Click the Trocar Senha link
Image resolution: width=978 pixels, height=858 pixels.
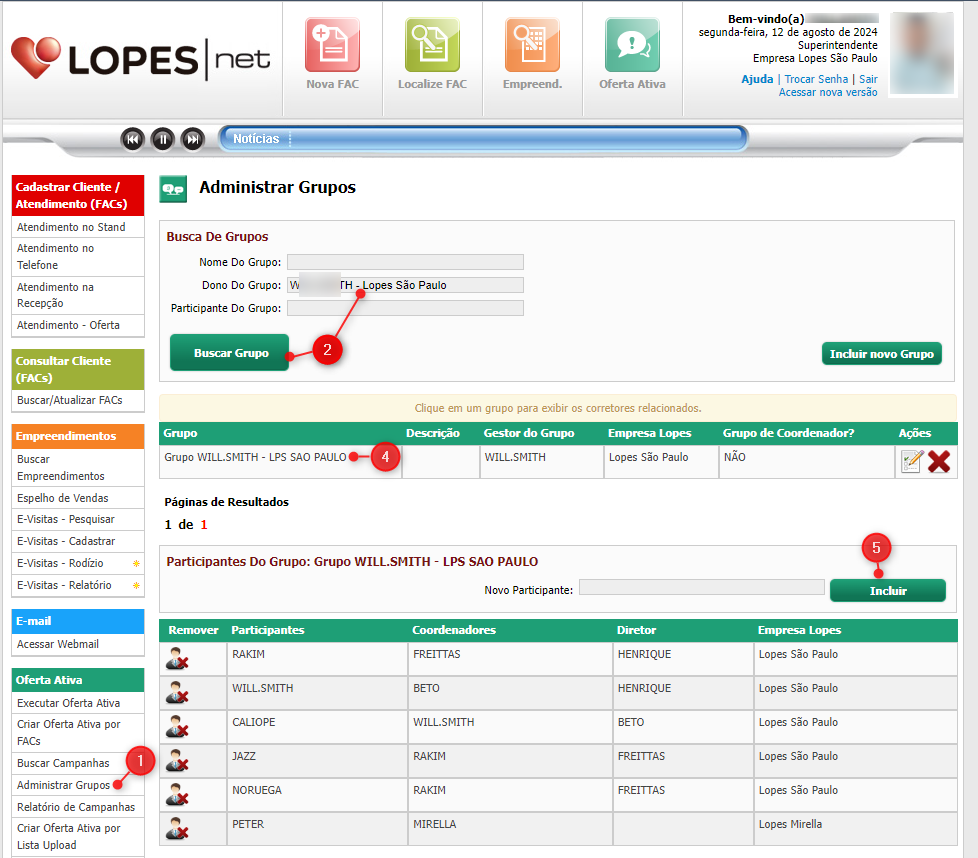(816, 79)
